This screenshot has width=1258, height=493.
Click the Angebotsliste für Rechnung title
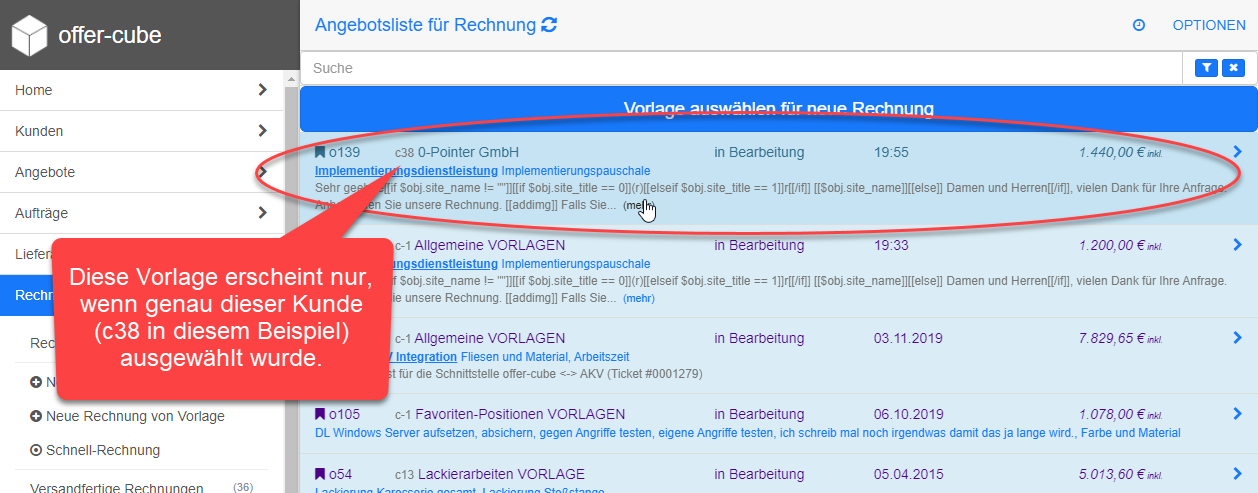tap(425, 25)
